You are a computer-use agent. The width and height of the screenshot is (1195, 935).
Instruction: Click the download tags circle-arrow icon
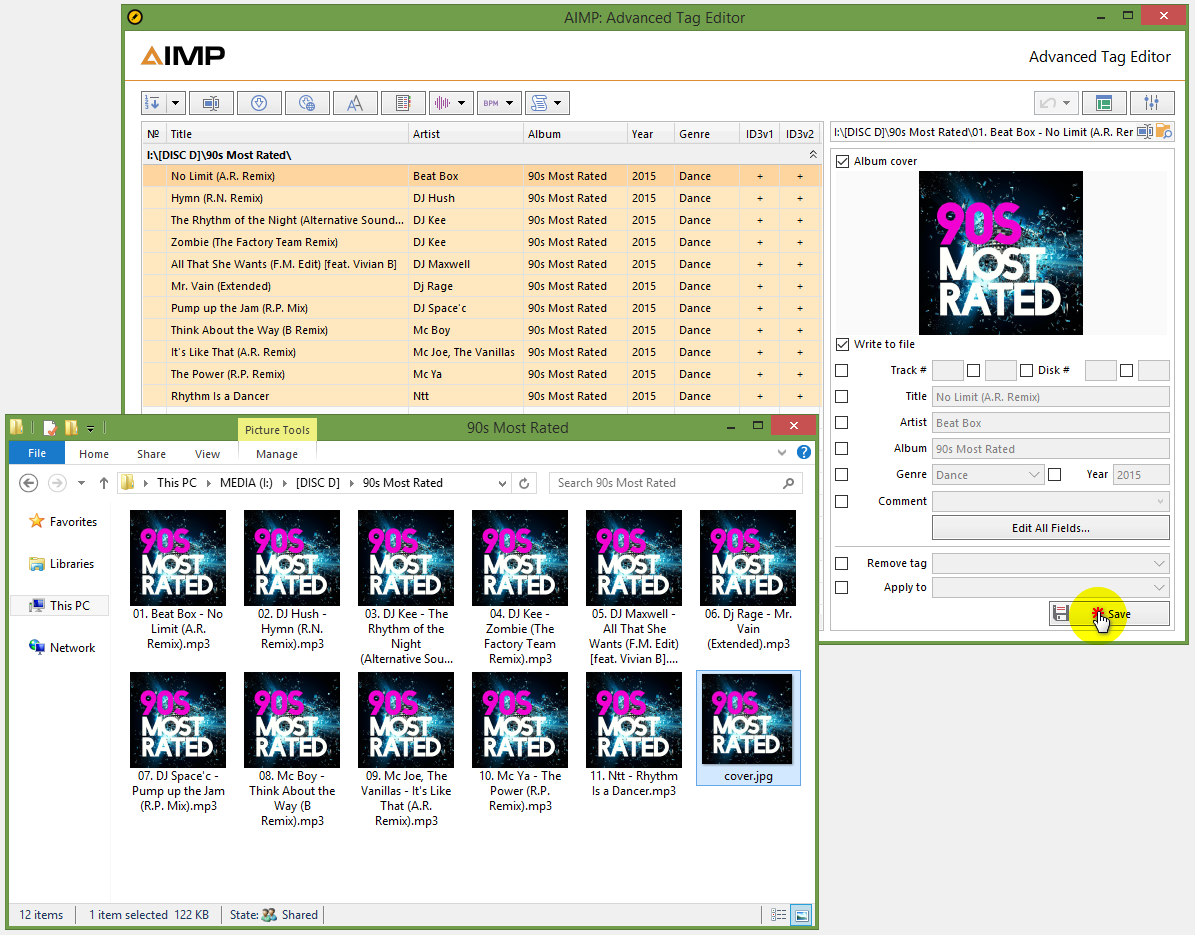click(x=259, y=103)
